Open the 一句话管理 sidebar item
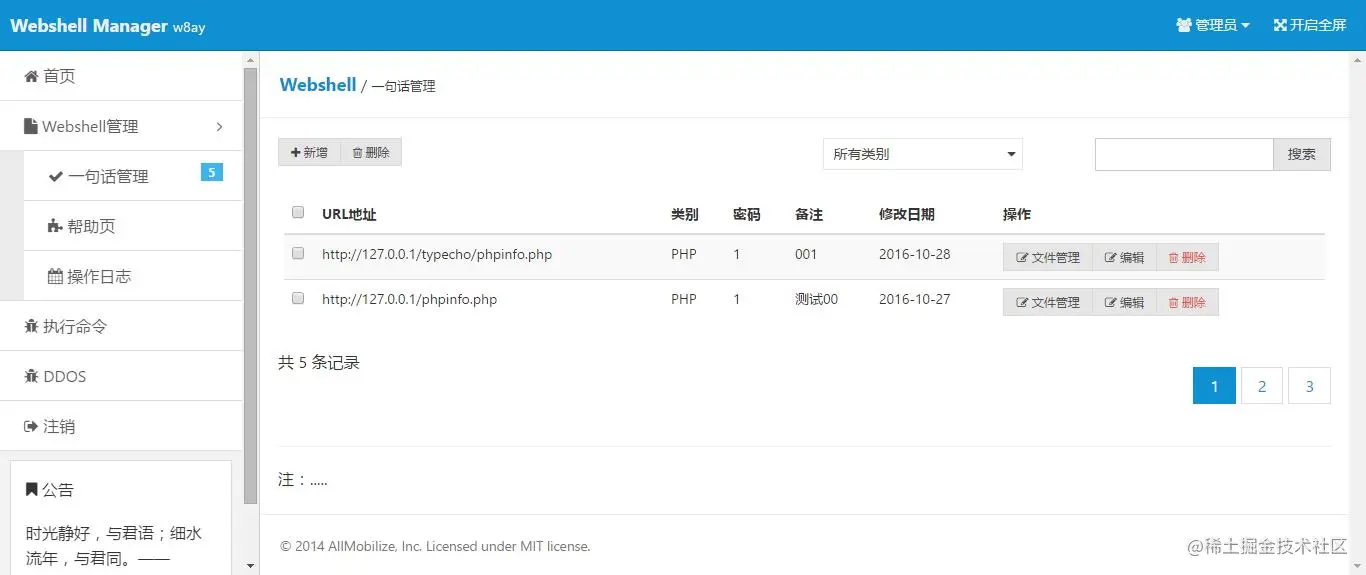The width and height of the screenshot is (1366, 575). coord(133,176)
